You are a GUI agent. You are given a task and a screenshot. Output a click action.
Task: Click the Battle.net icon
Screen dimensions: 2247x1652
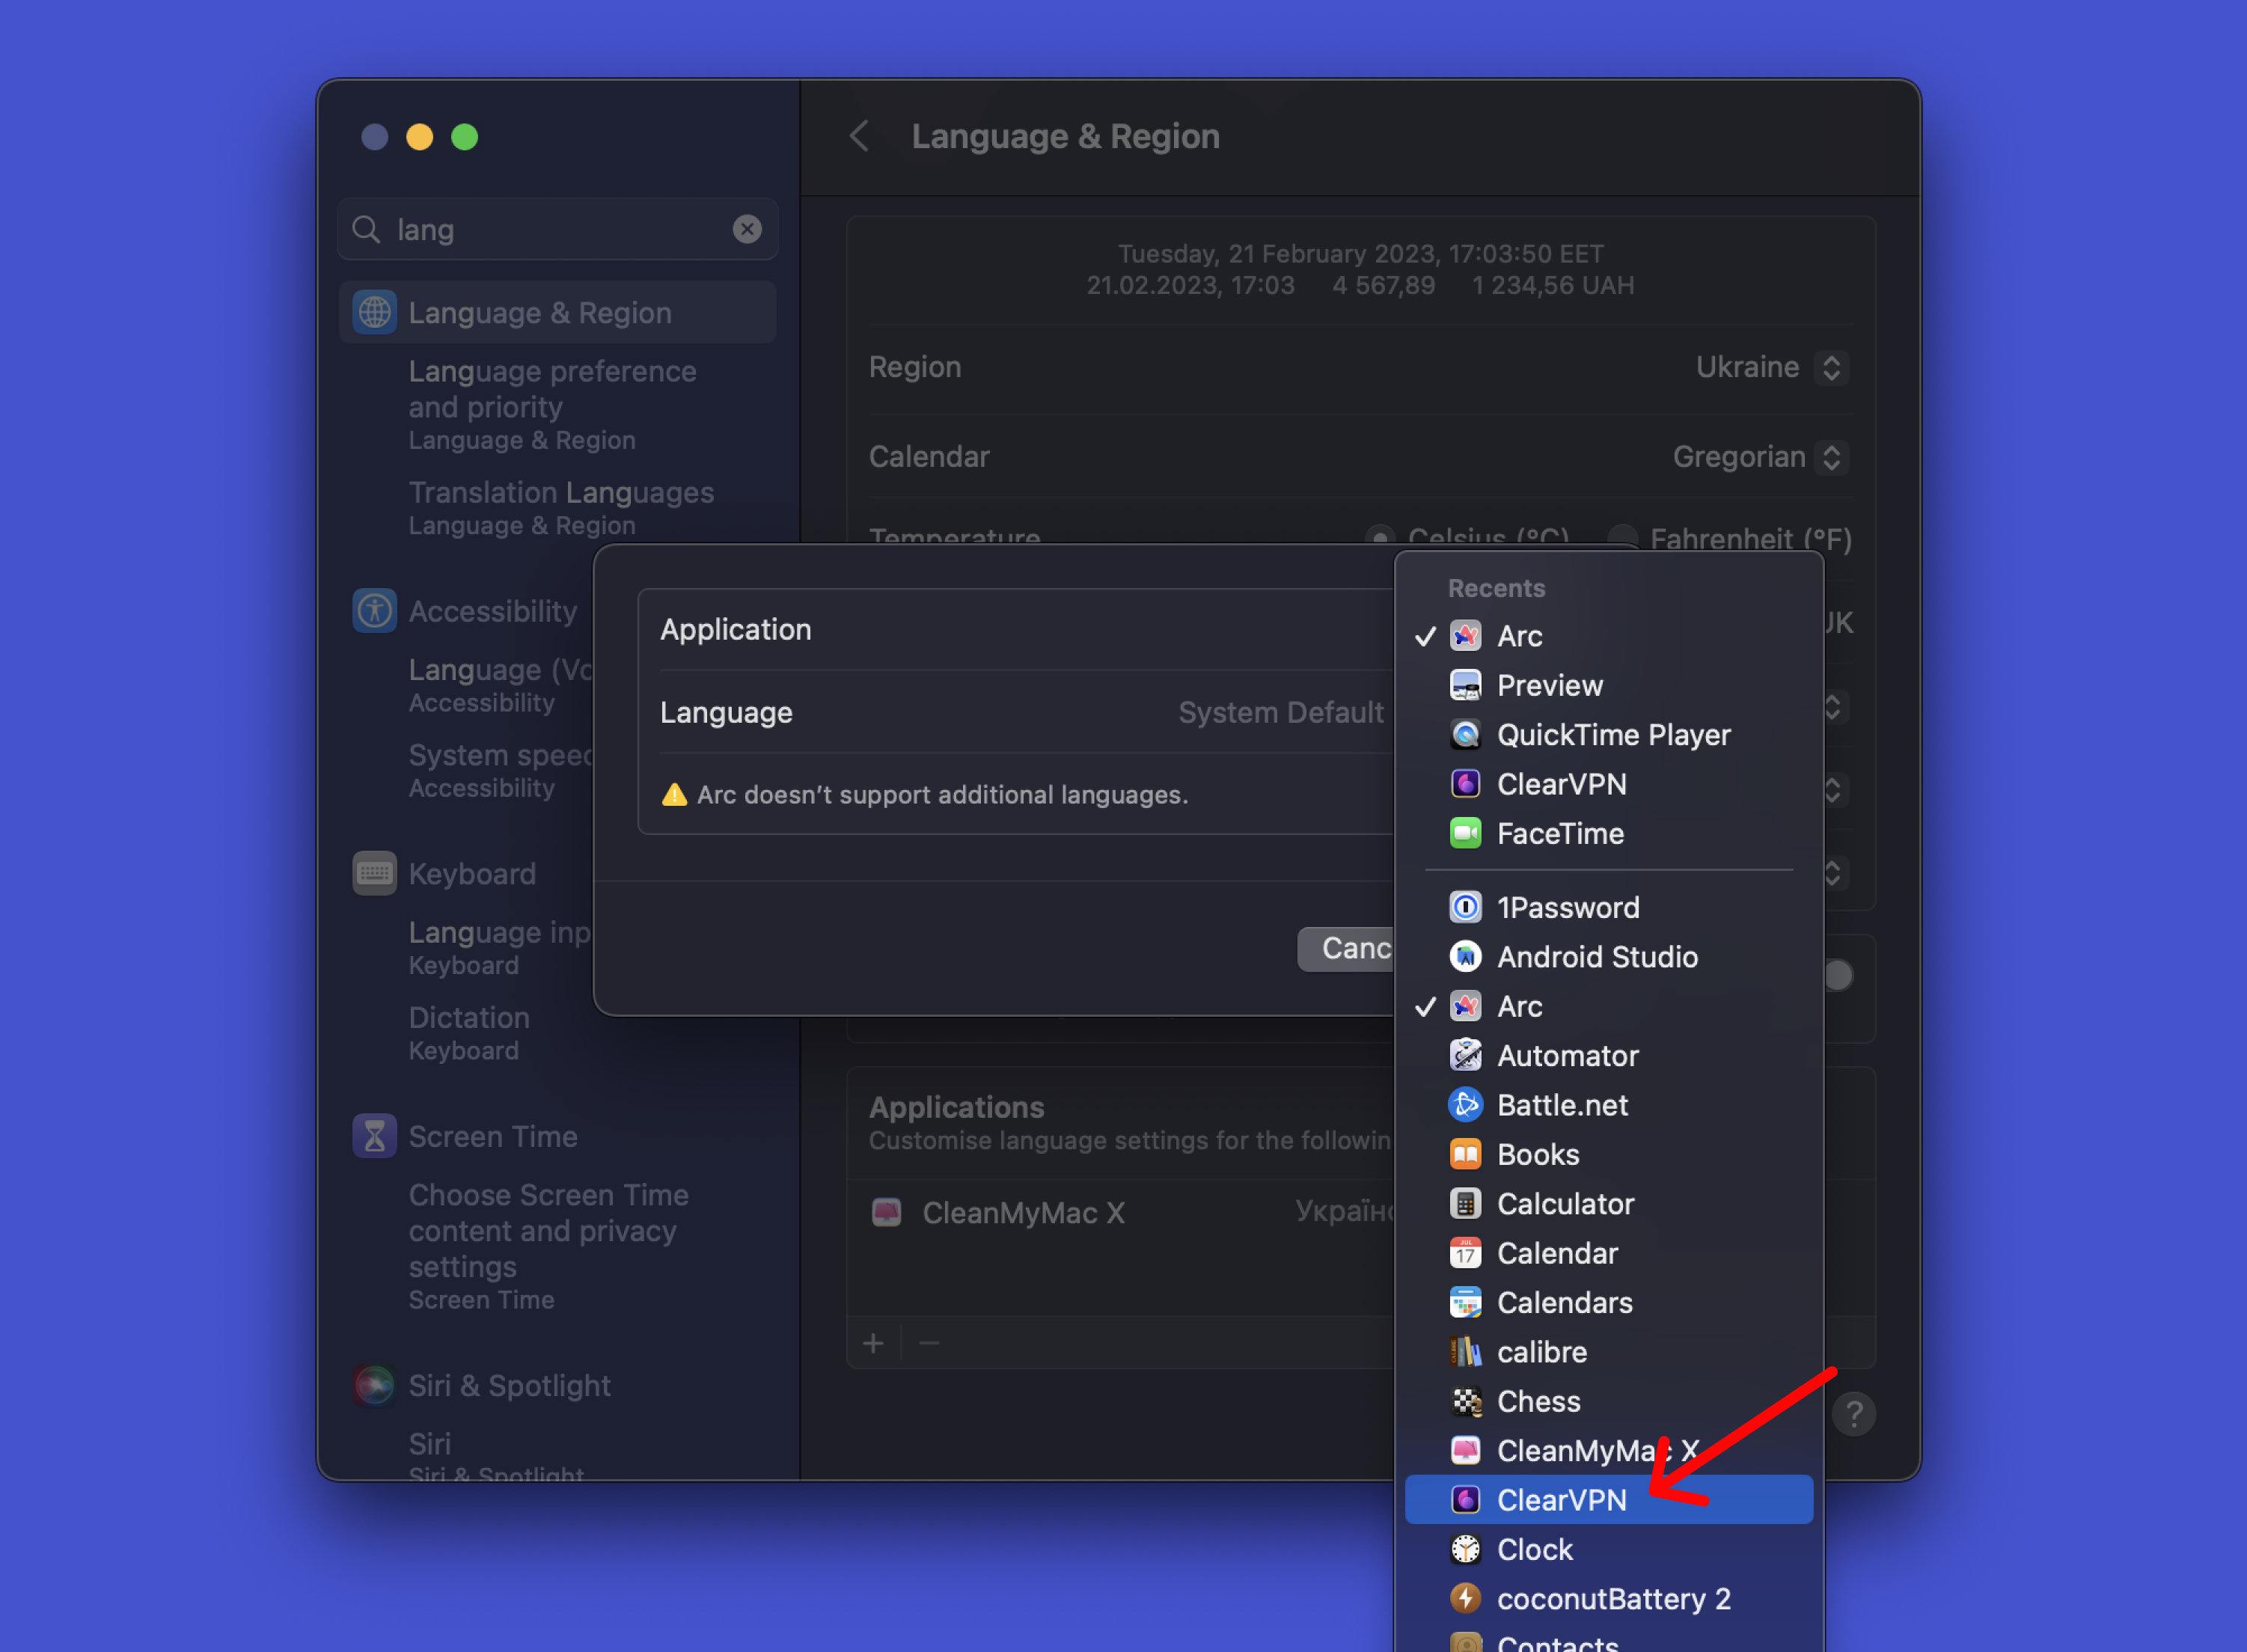(x=1465, y=1105)
